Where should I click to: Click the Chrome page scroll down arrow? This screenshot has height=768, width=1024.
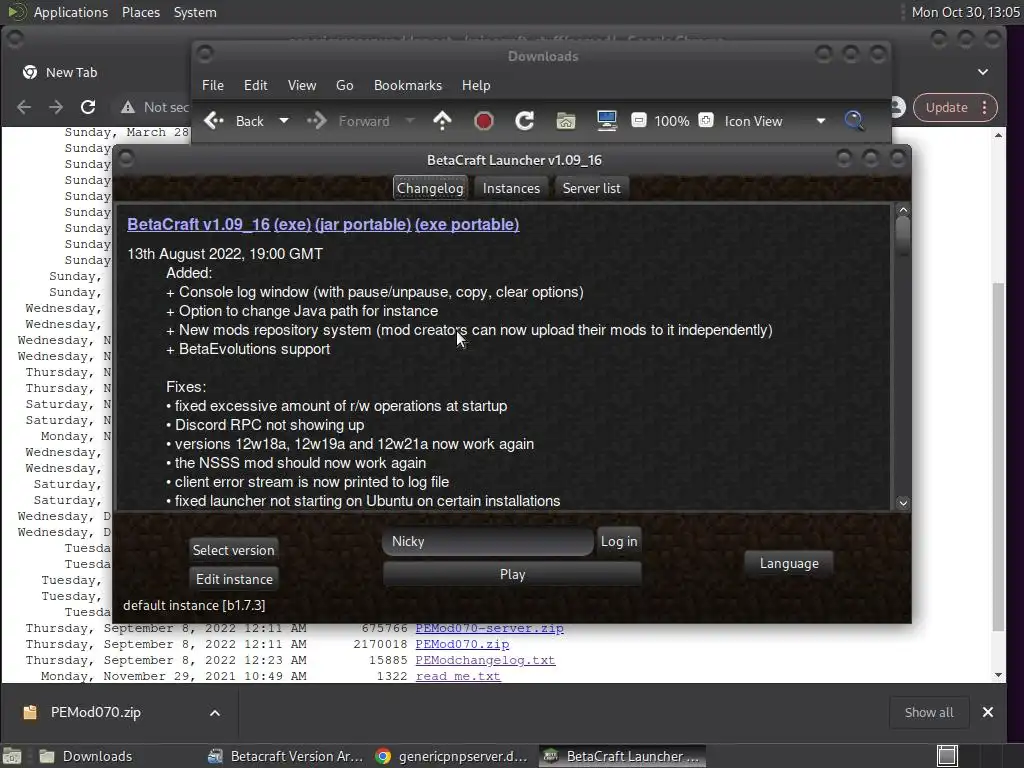998,675
